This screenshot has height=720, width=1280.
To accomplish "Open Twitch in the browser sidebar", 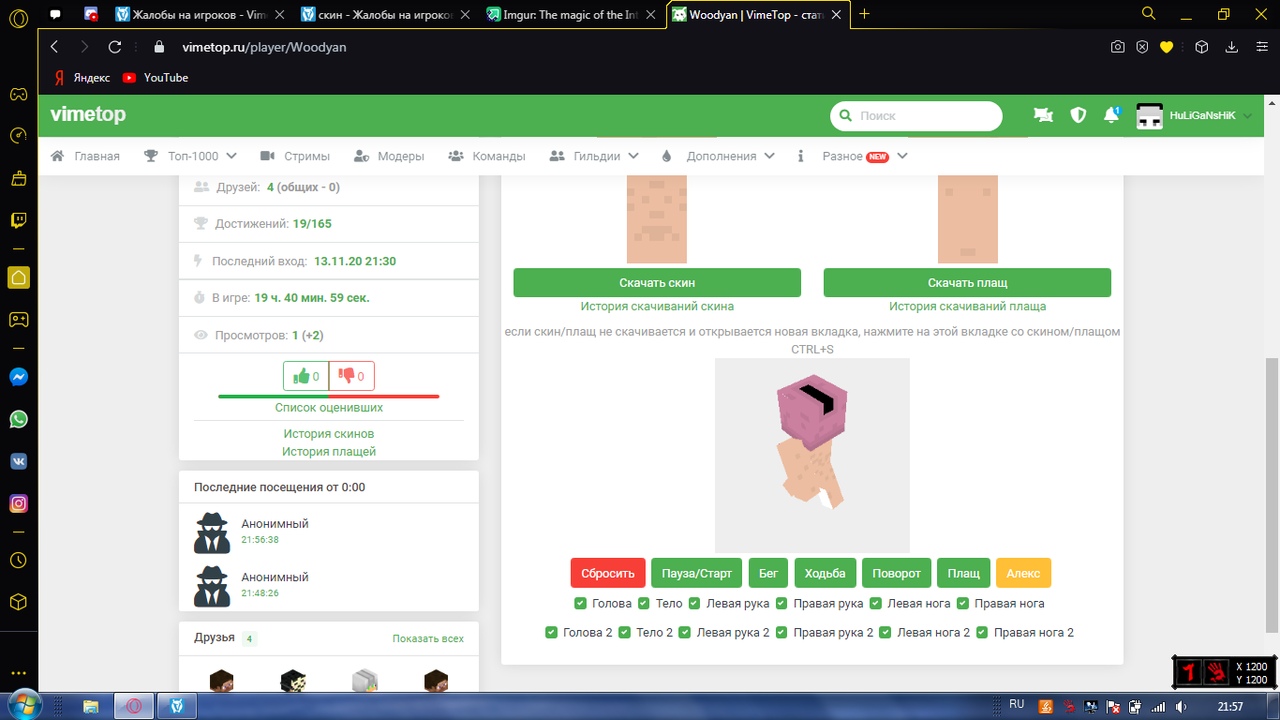I will (18, 221).
